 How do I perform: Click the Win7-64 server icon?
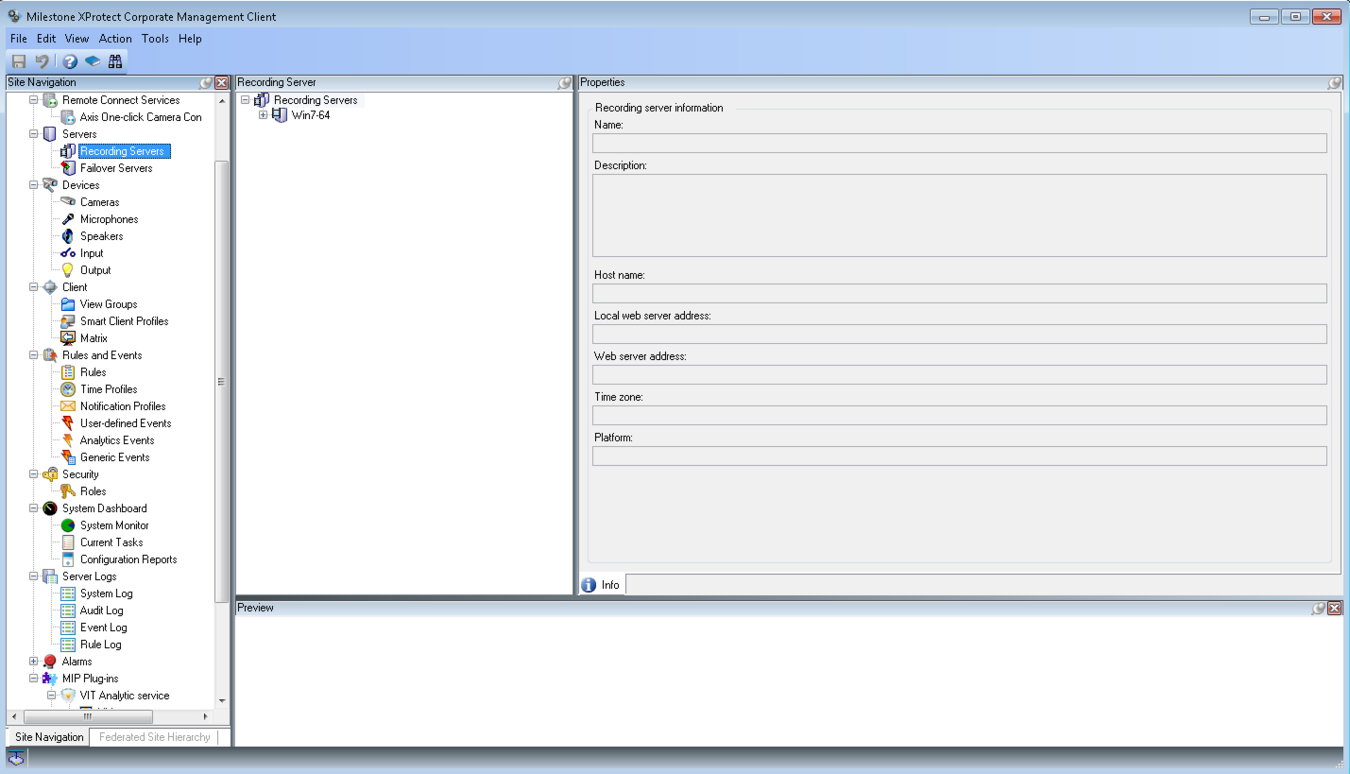(x=280, y=115)
